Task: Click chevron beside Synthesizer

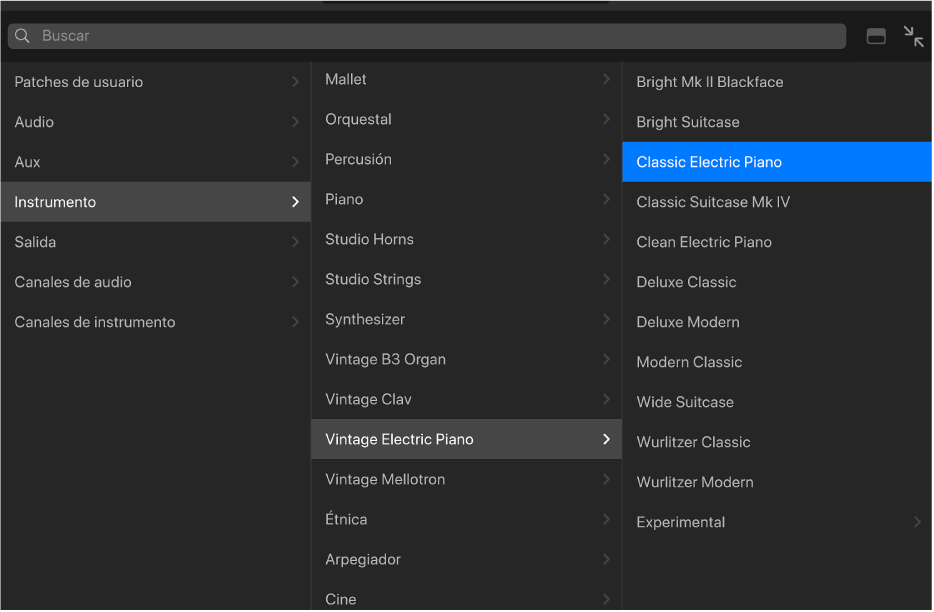Action: click(x=606, y=319)
